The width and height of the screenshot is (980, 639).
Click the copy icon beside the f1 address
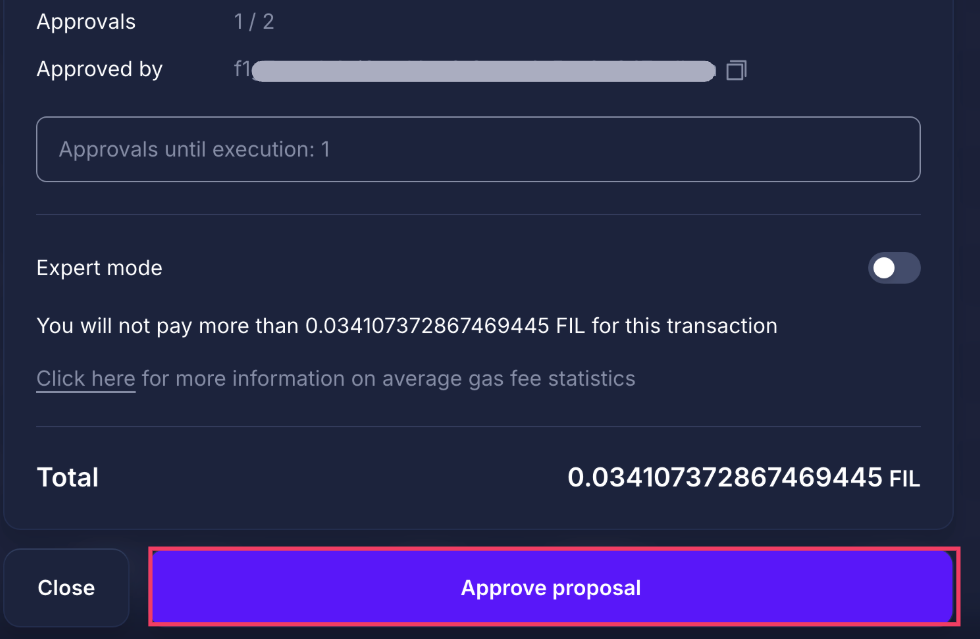(736, 70)
